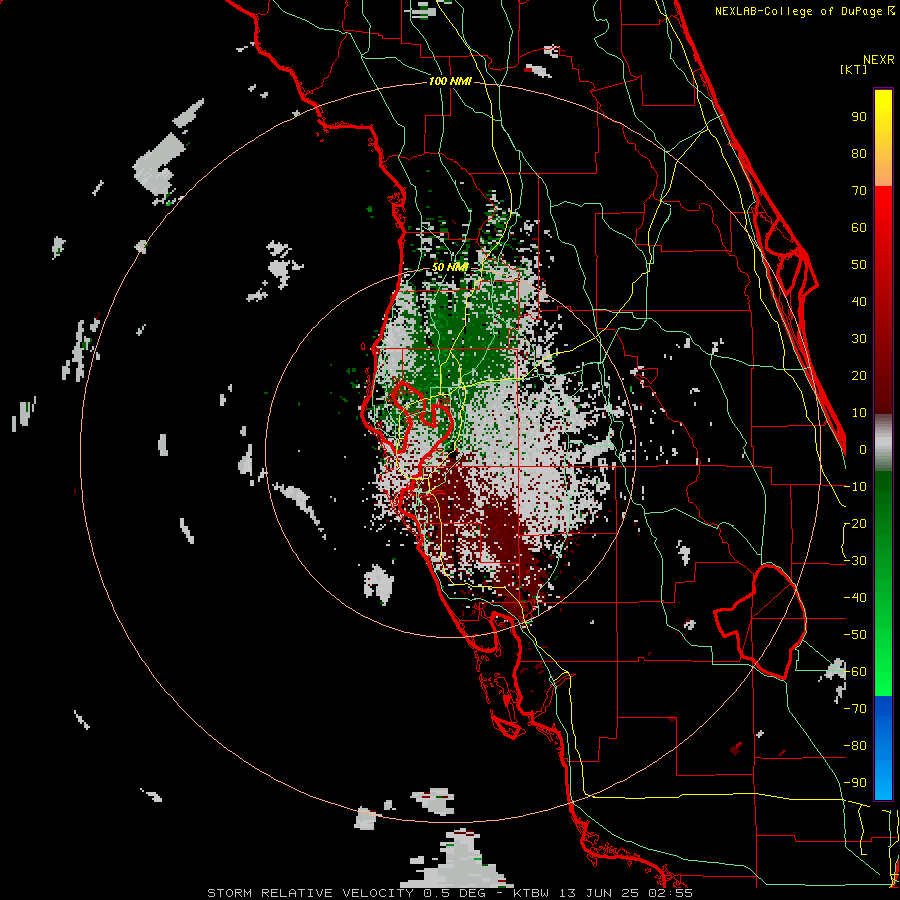Click the "50 NMI" range ring label
Image resolution: width=900 pixels, height=900 pixels.
point(450,267)
